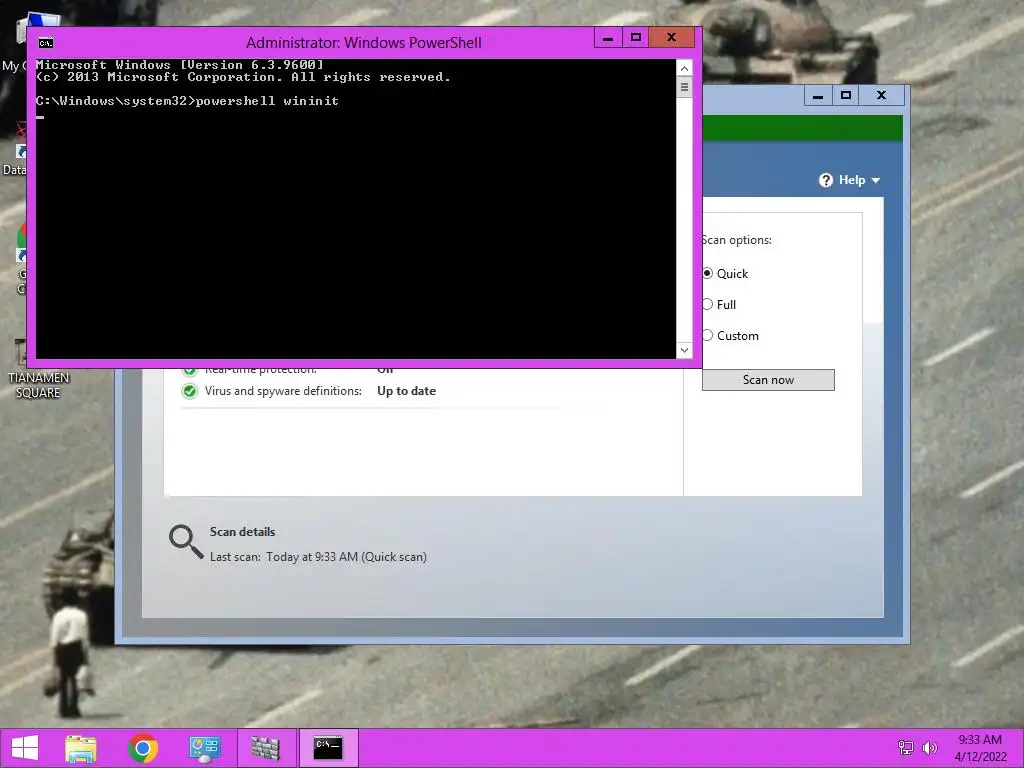Screen dimensions: 1024x768
Task: Click the 'Scan details' heading
Action: [242, 532]
